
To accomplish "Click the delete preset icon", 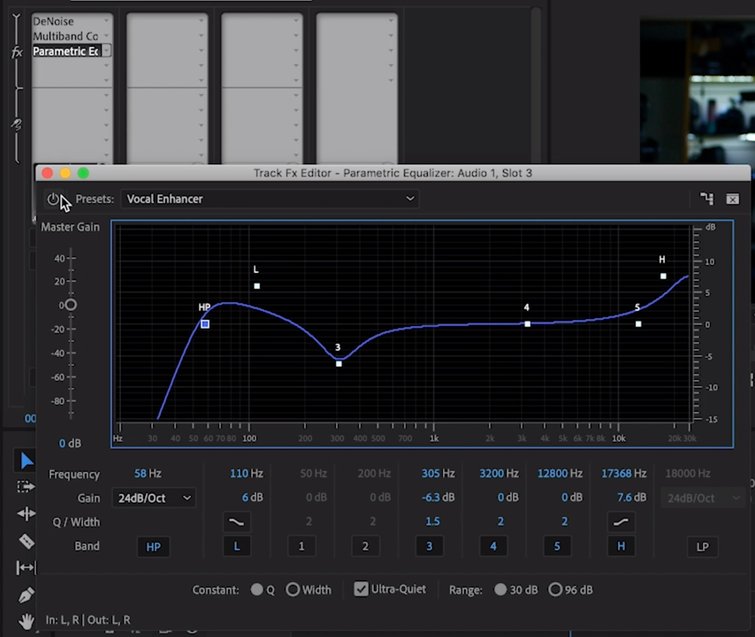I will (x=733, y=199).
